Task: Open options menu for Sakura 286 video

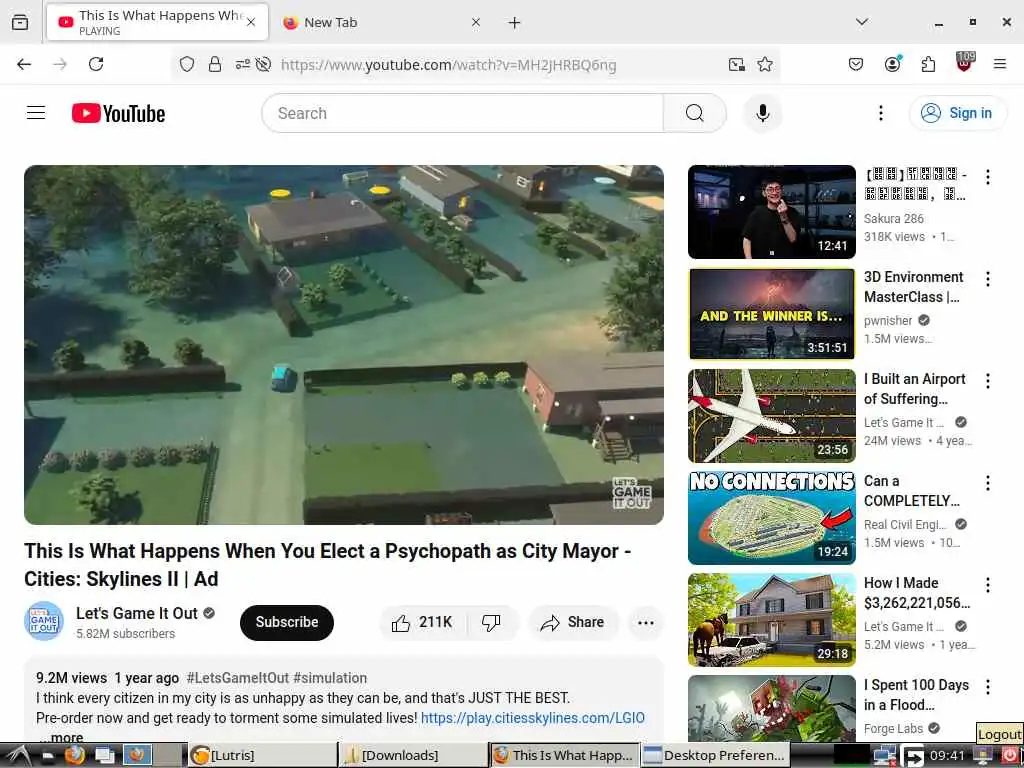Action: (x=987, y=177)
